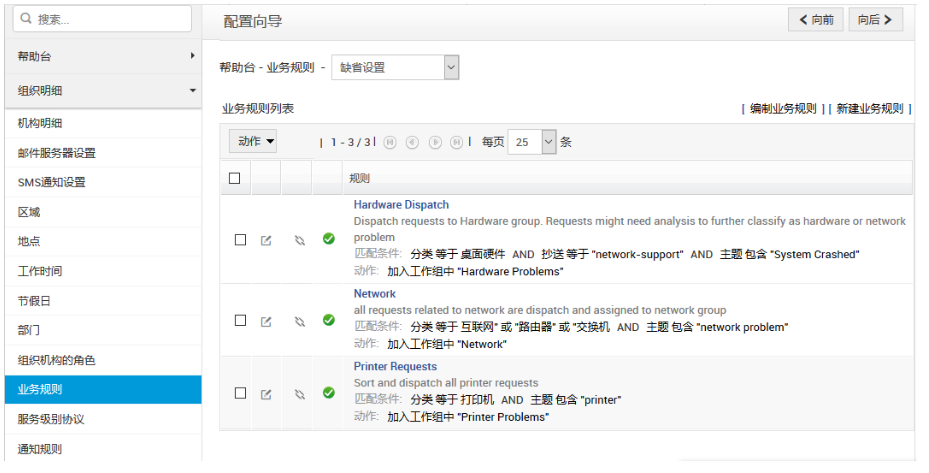The height and width of the screenshot is (473, 929).
Task: Go to next page of rule list
Action: (435, 142)
